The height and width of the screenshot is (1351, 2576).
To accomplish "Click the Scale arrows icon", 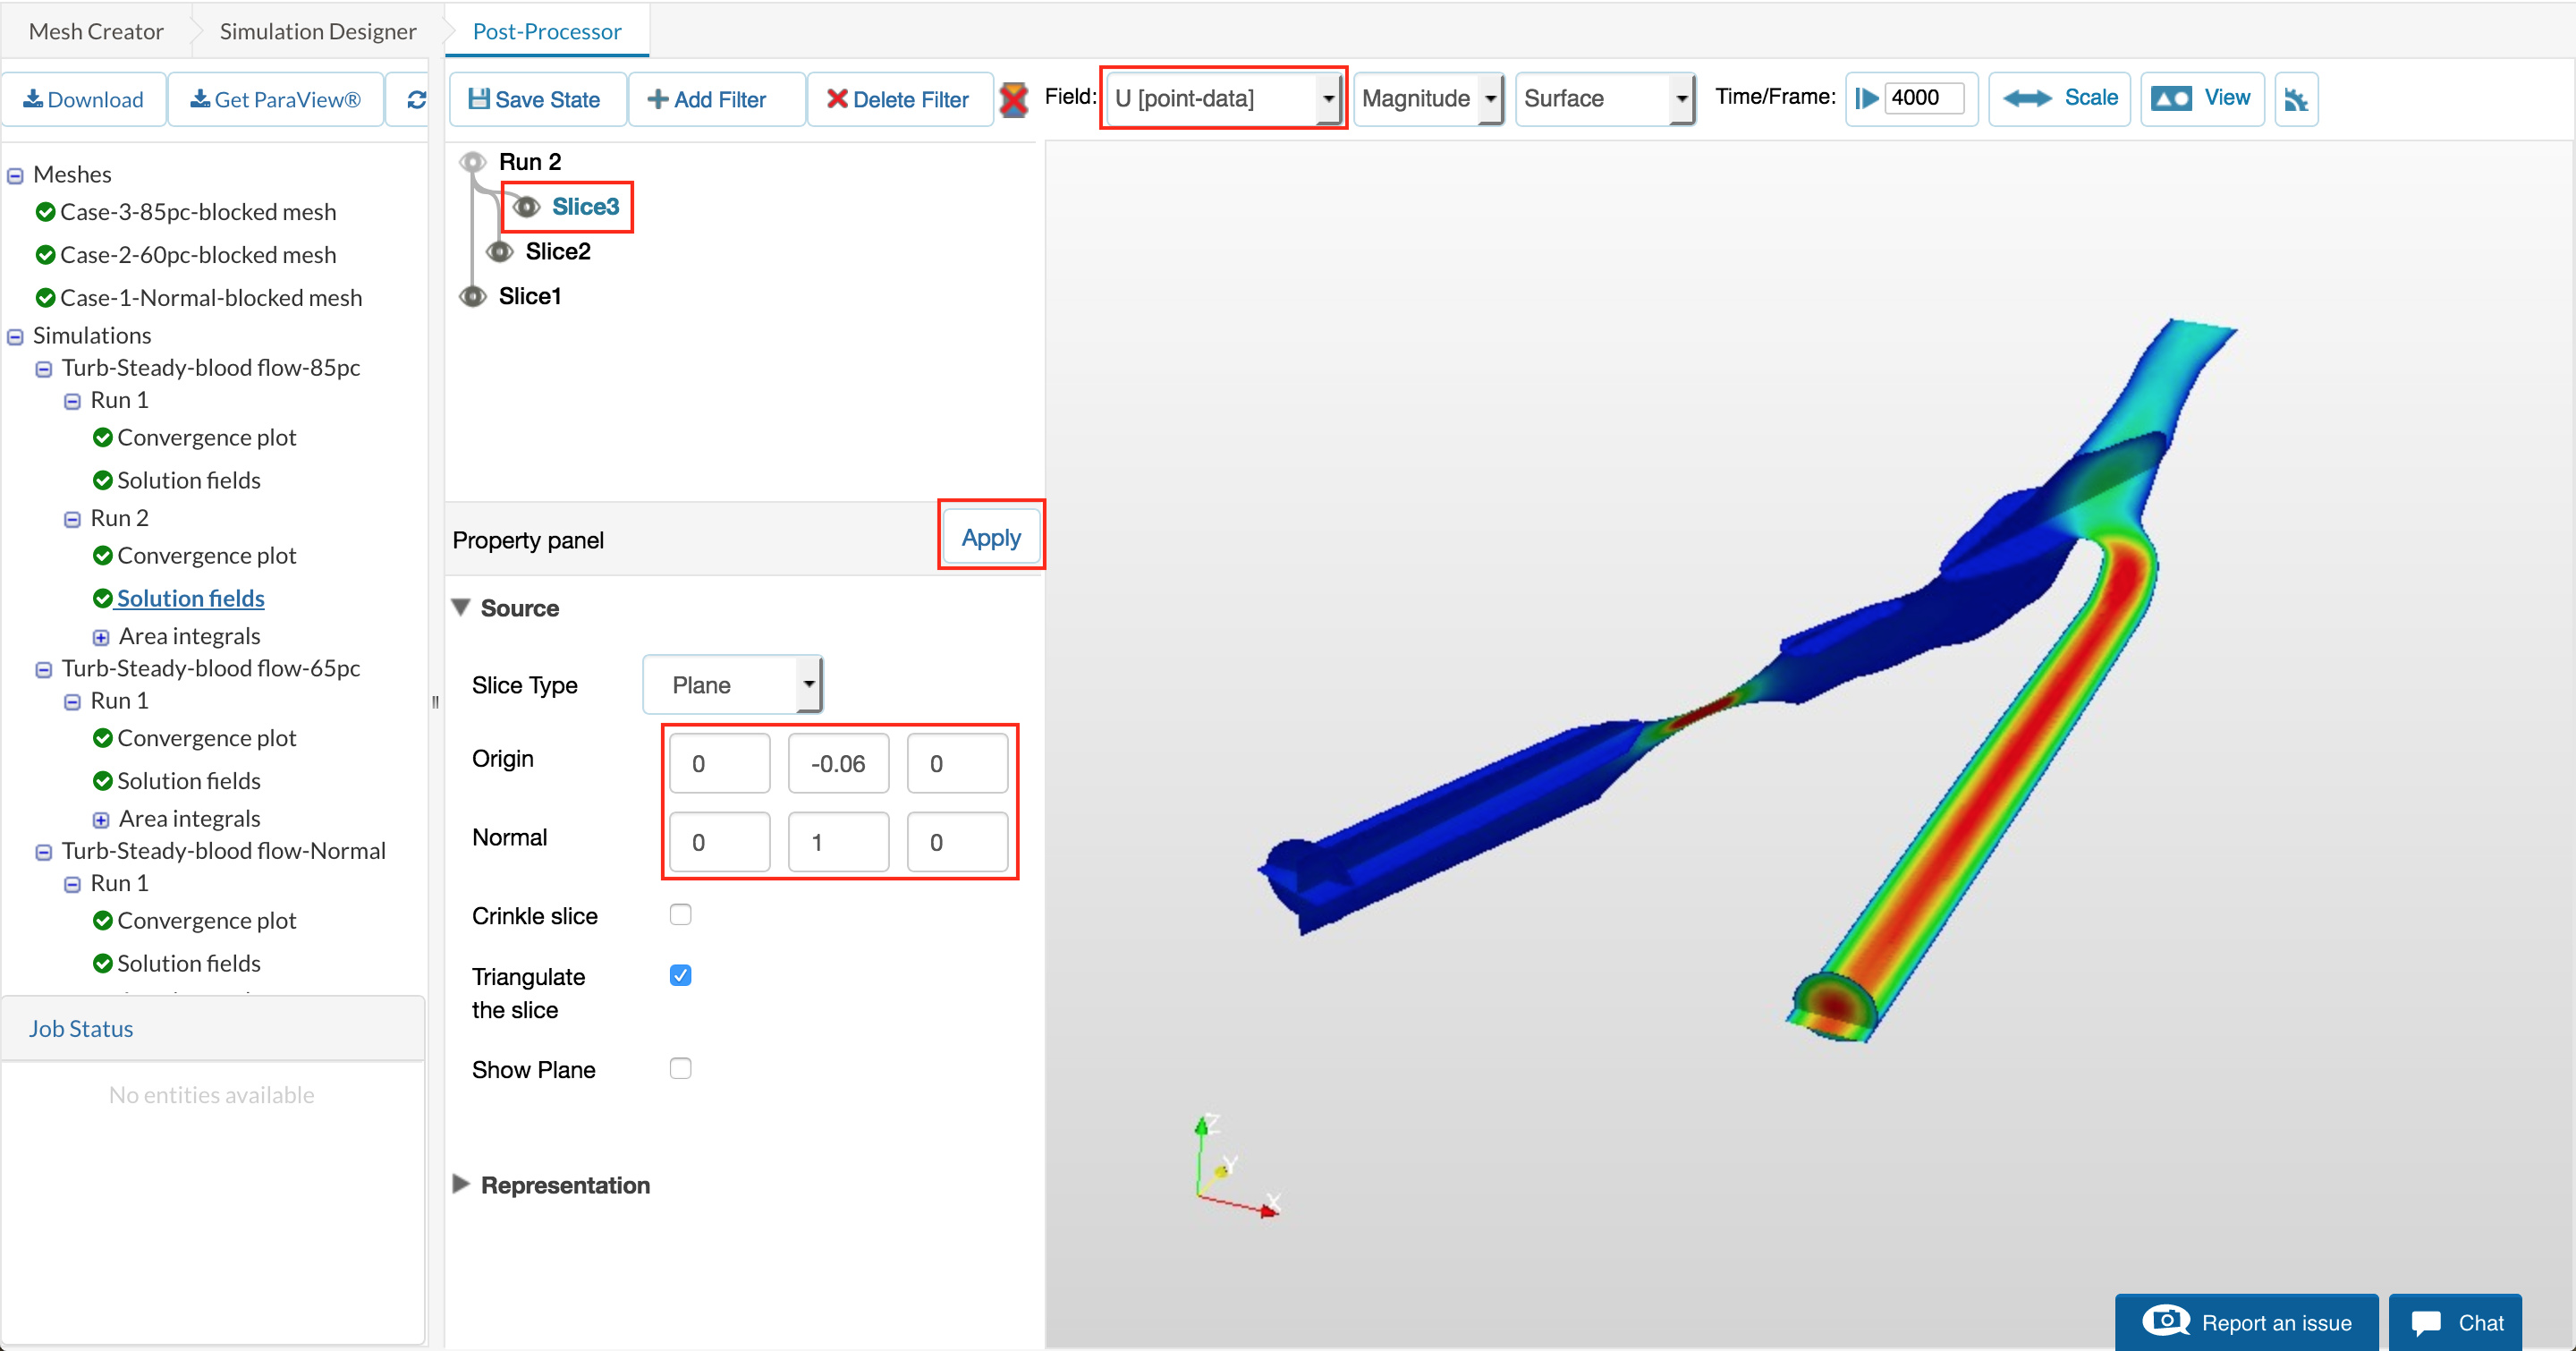I will tap(2027, 98).
